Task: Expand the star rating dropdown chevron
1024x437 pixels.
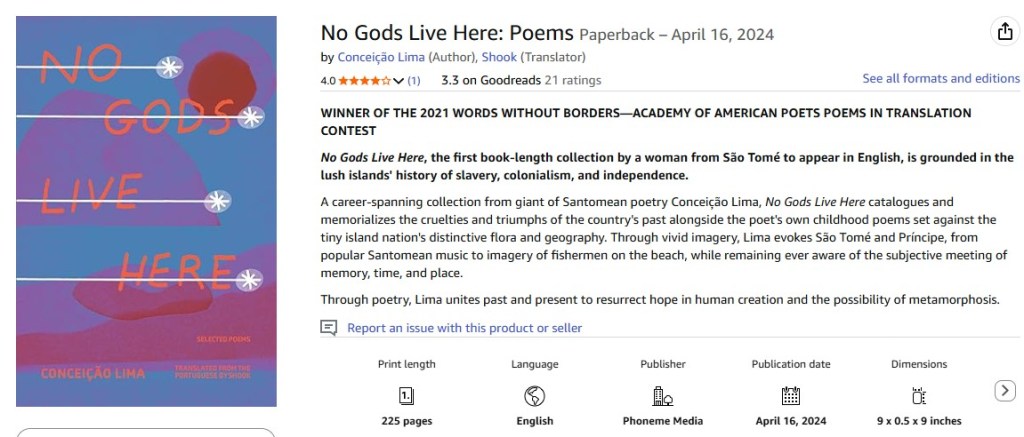Action: pyautogui.click(x=399, y=80)
